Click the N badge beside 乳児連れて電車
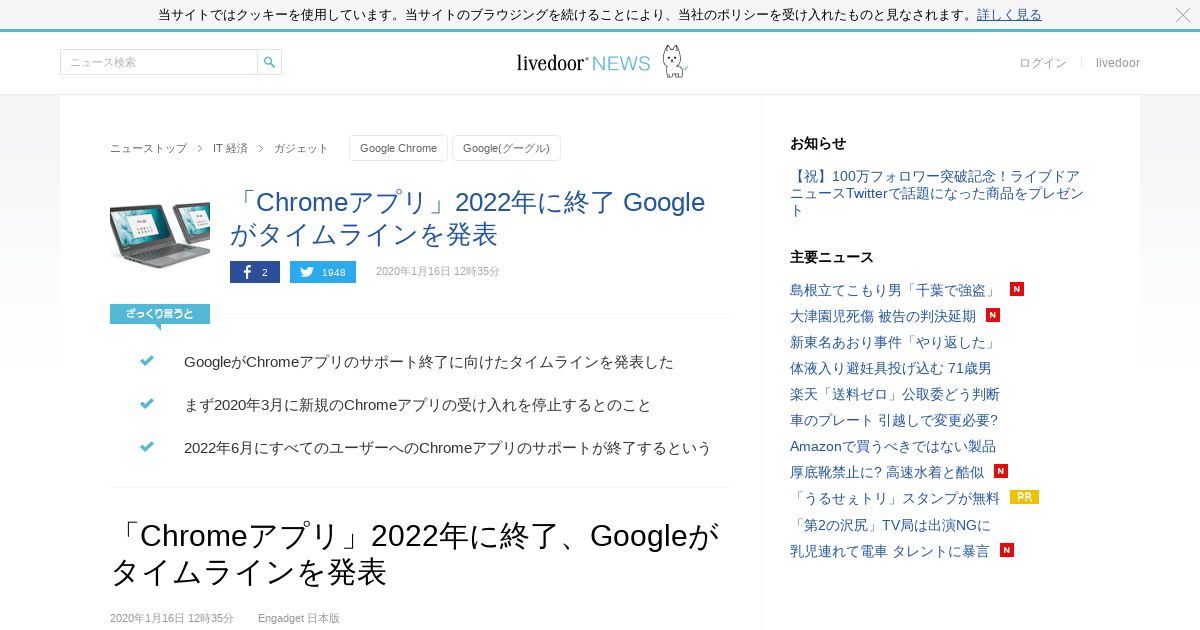1200x630 pixels. coord(1007,550)
